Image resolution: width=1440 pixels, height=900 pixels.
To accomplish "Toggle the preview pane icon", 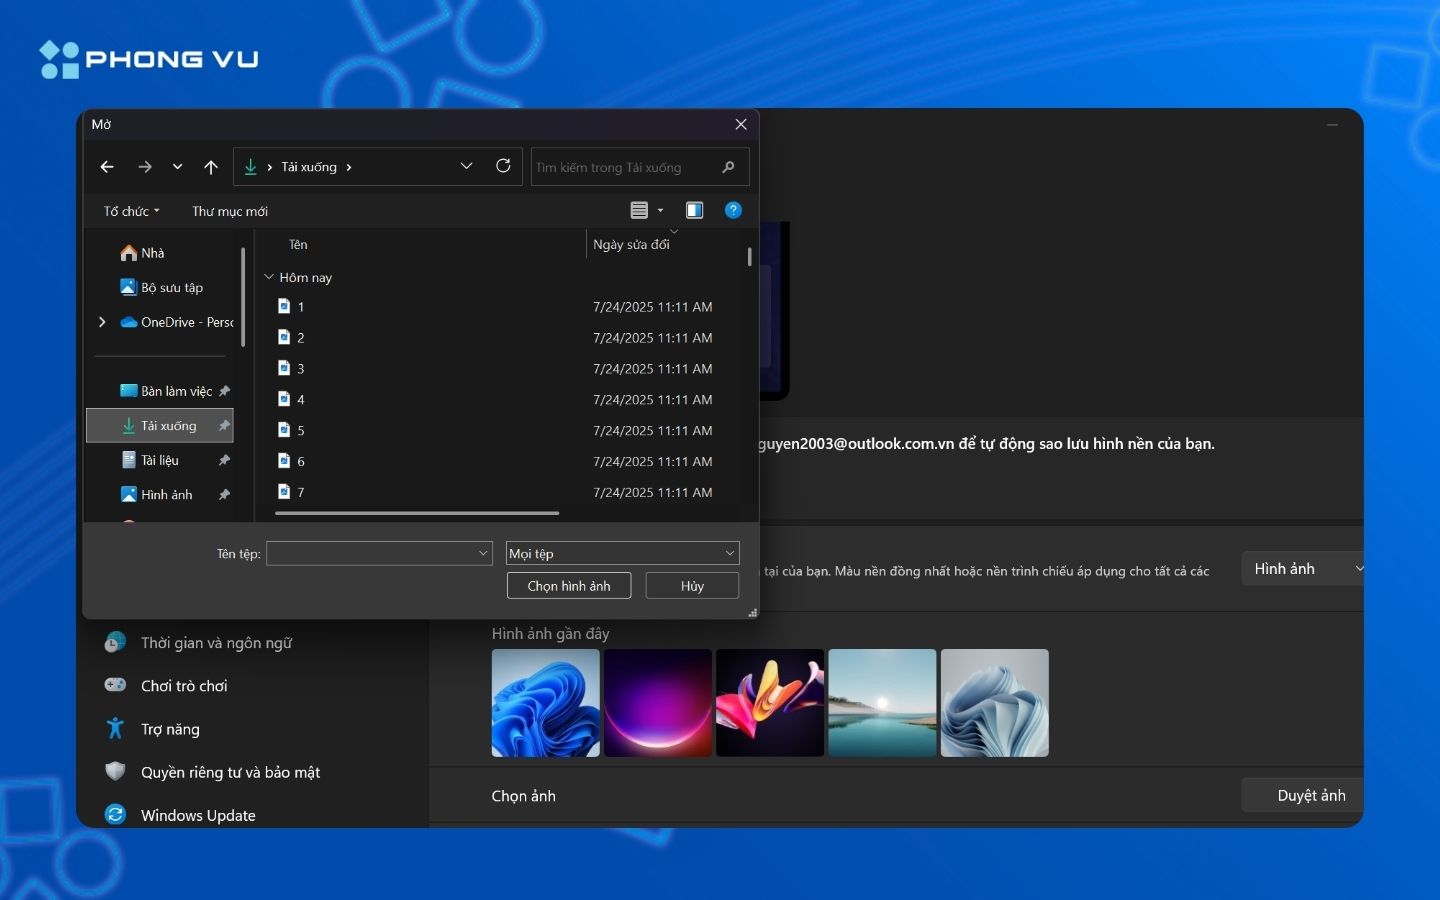I will 694,210.
